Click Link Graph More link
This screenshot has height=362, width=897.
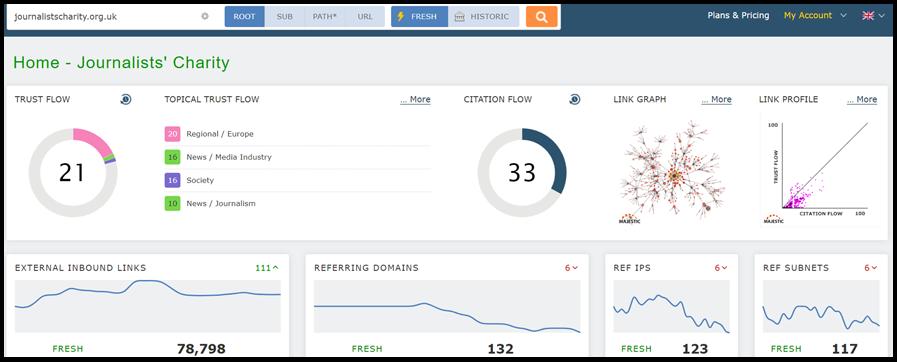click(x=716, y=100)
